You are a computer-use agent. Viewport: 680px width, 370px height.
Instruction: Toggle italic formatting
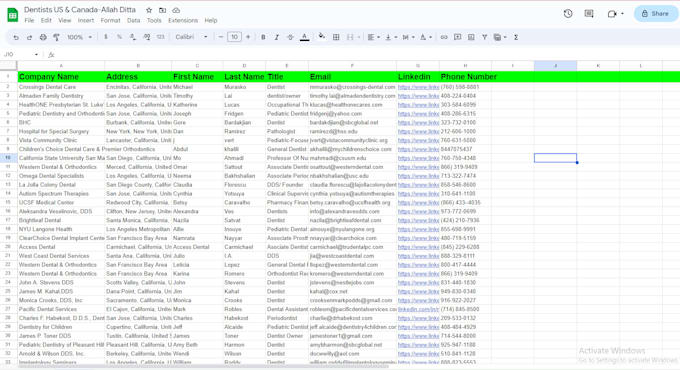click(277, 37)
